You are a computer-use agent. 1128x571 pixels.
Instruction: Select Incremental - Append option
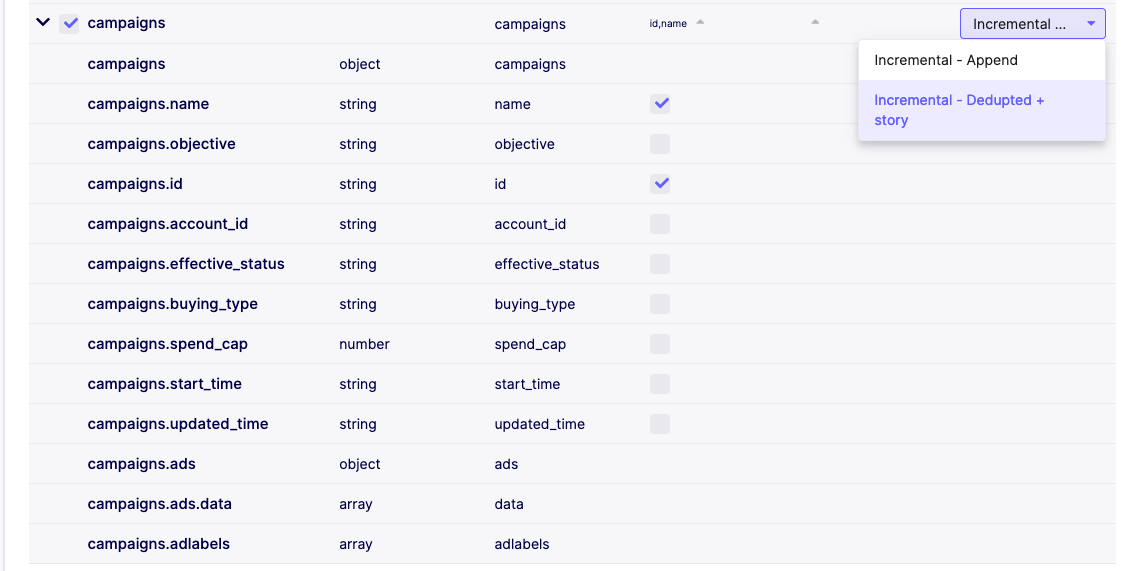coord(945,60)
